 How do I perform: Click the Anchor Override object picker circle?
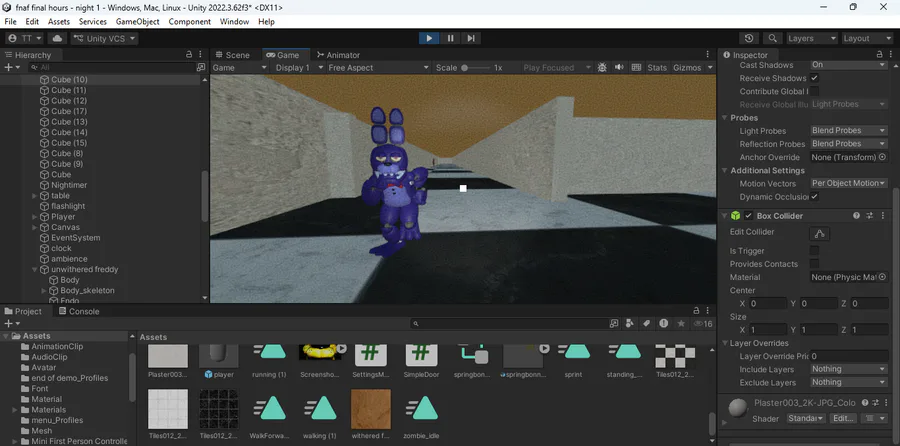point(882,157)
